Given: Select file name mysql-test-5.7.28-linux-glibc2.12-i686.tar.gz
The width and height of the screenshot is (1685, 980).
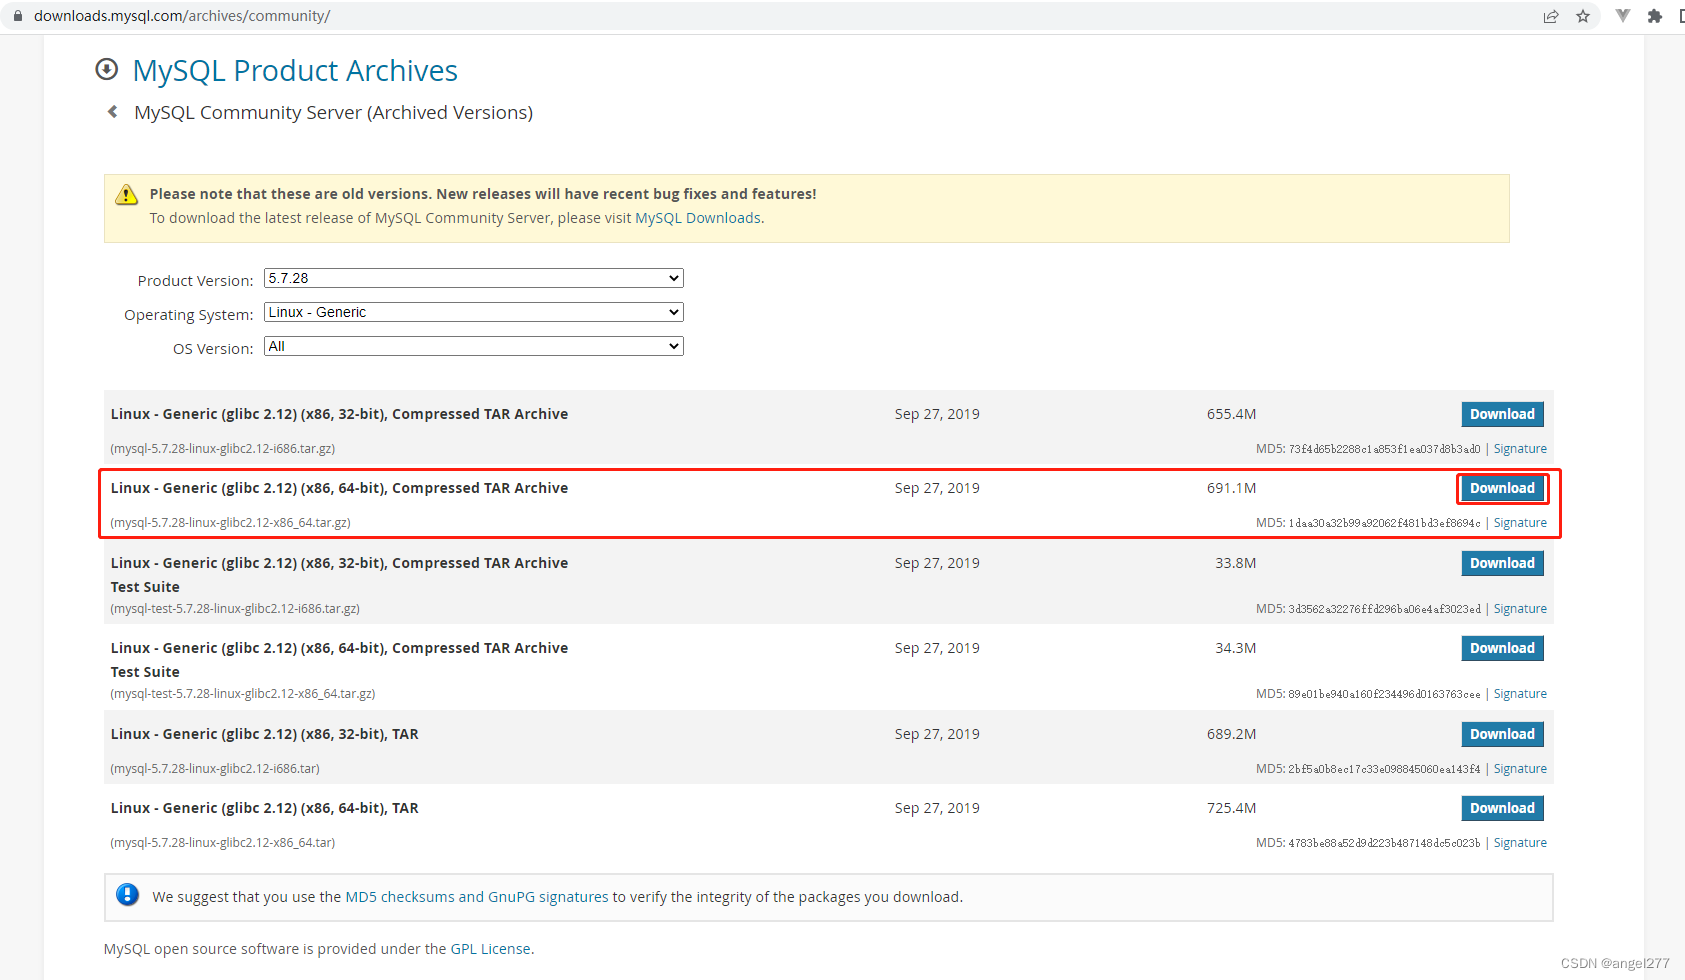Looking at the screenshot, I should [x=235, y=609].
